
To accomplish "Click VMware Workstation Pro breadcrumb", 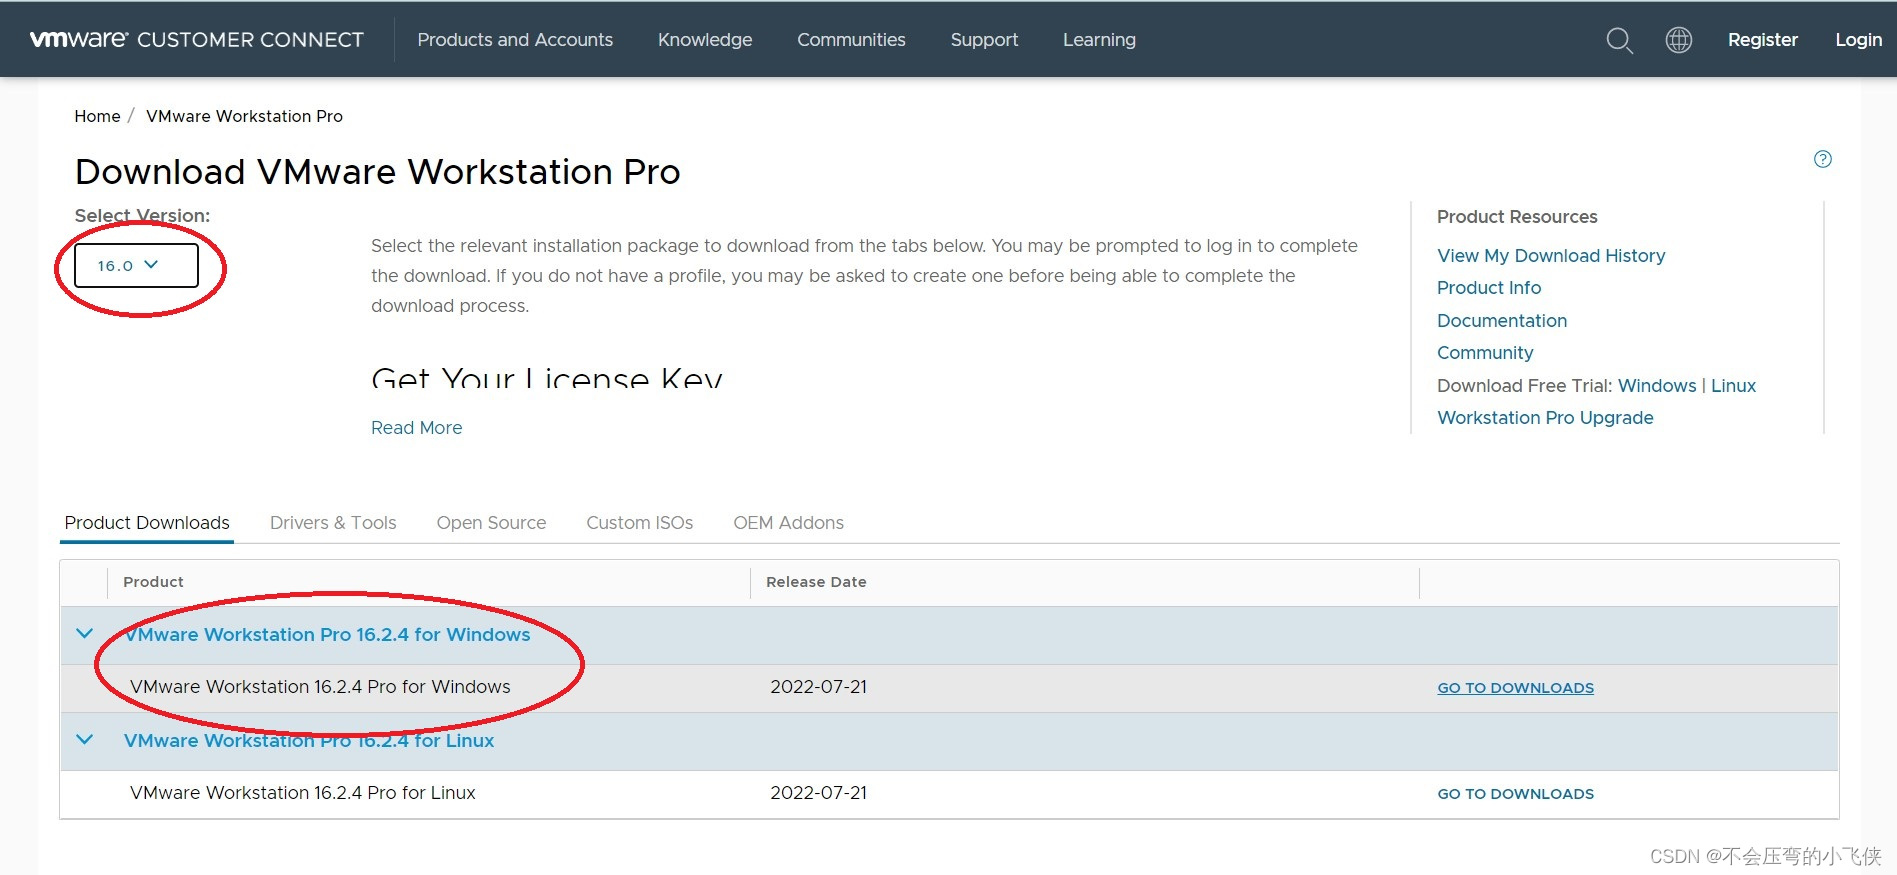I will point(244,116).
